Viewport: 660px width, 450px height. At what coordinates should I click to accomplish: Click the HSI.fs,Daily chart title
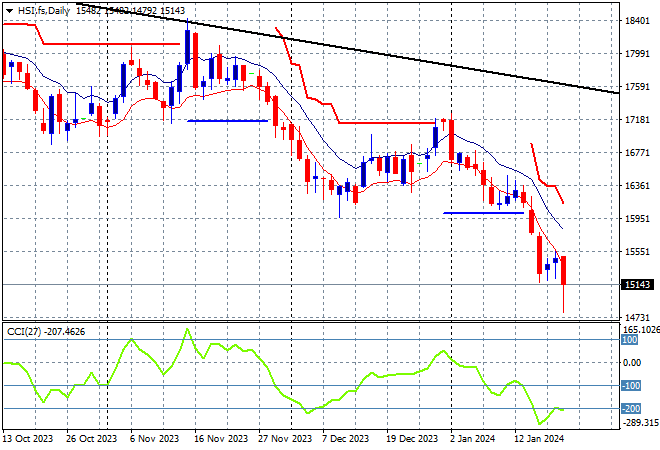(x=35, y=8)
